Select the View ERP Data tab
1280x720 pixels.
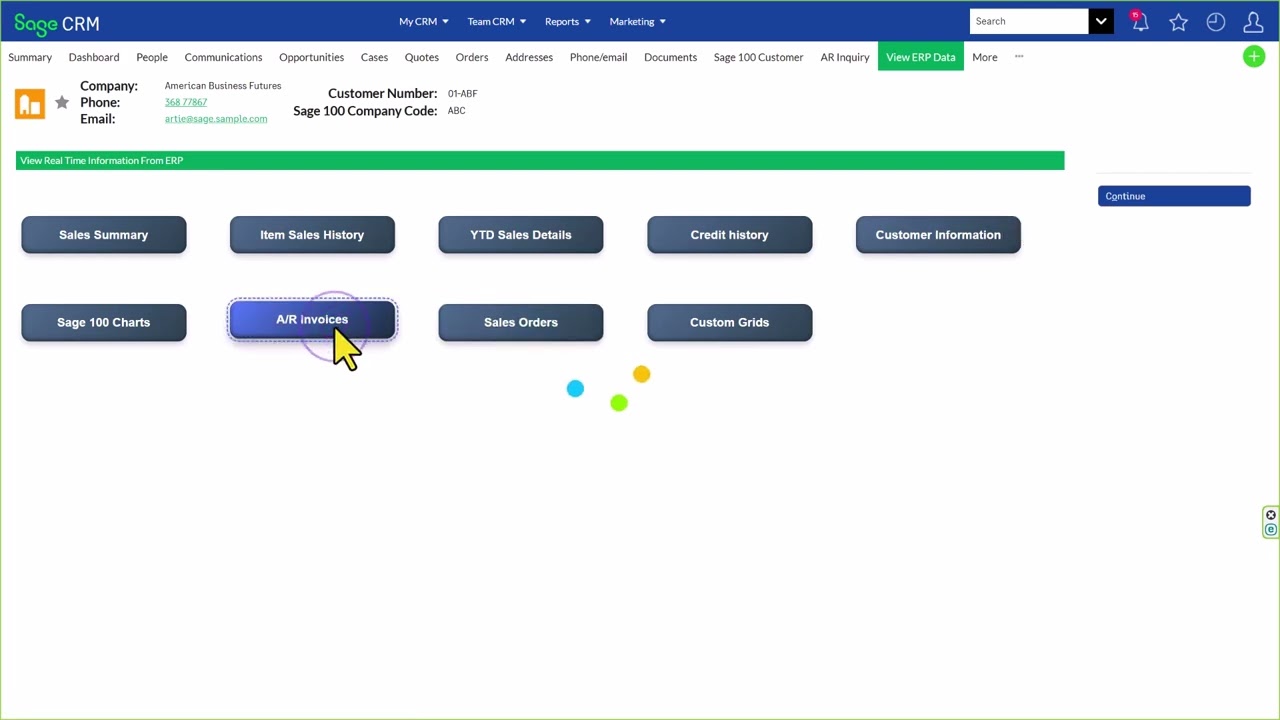pos(921,57)
